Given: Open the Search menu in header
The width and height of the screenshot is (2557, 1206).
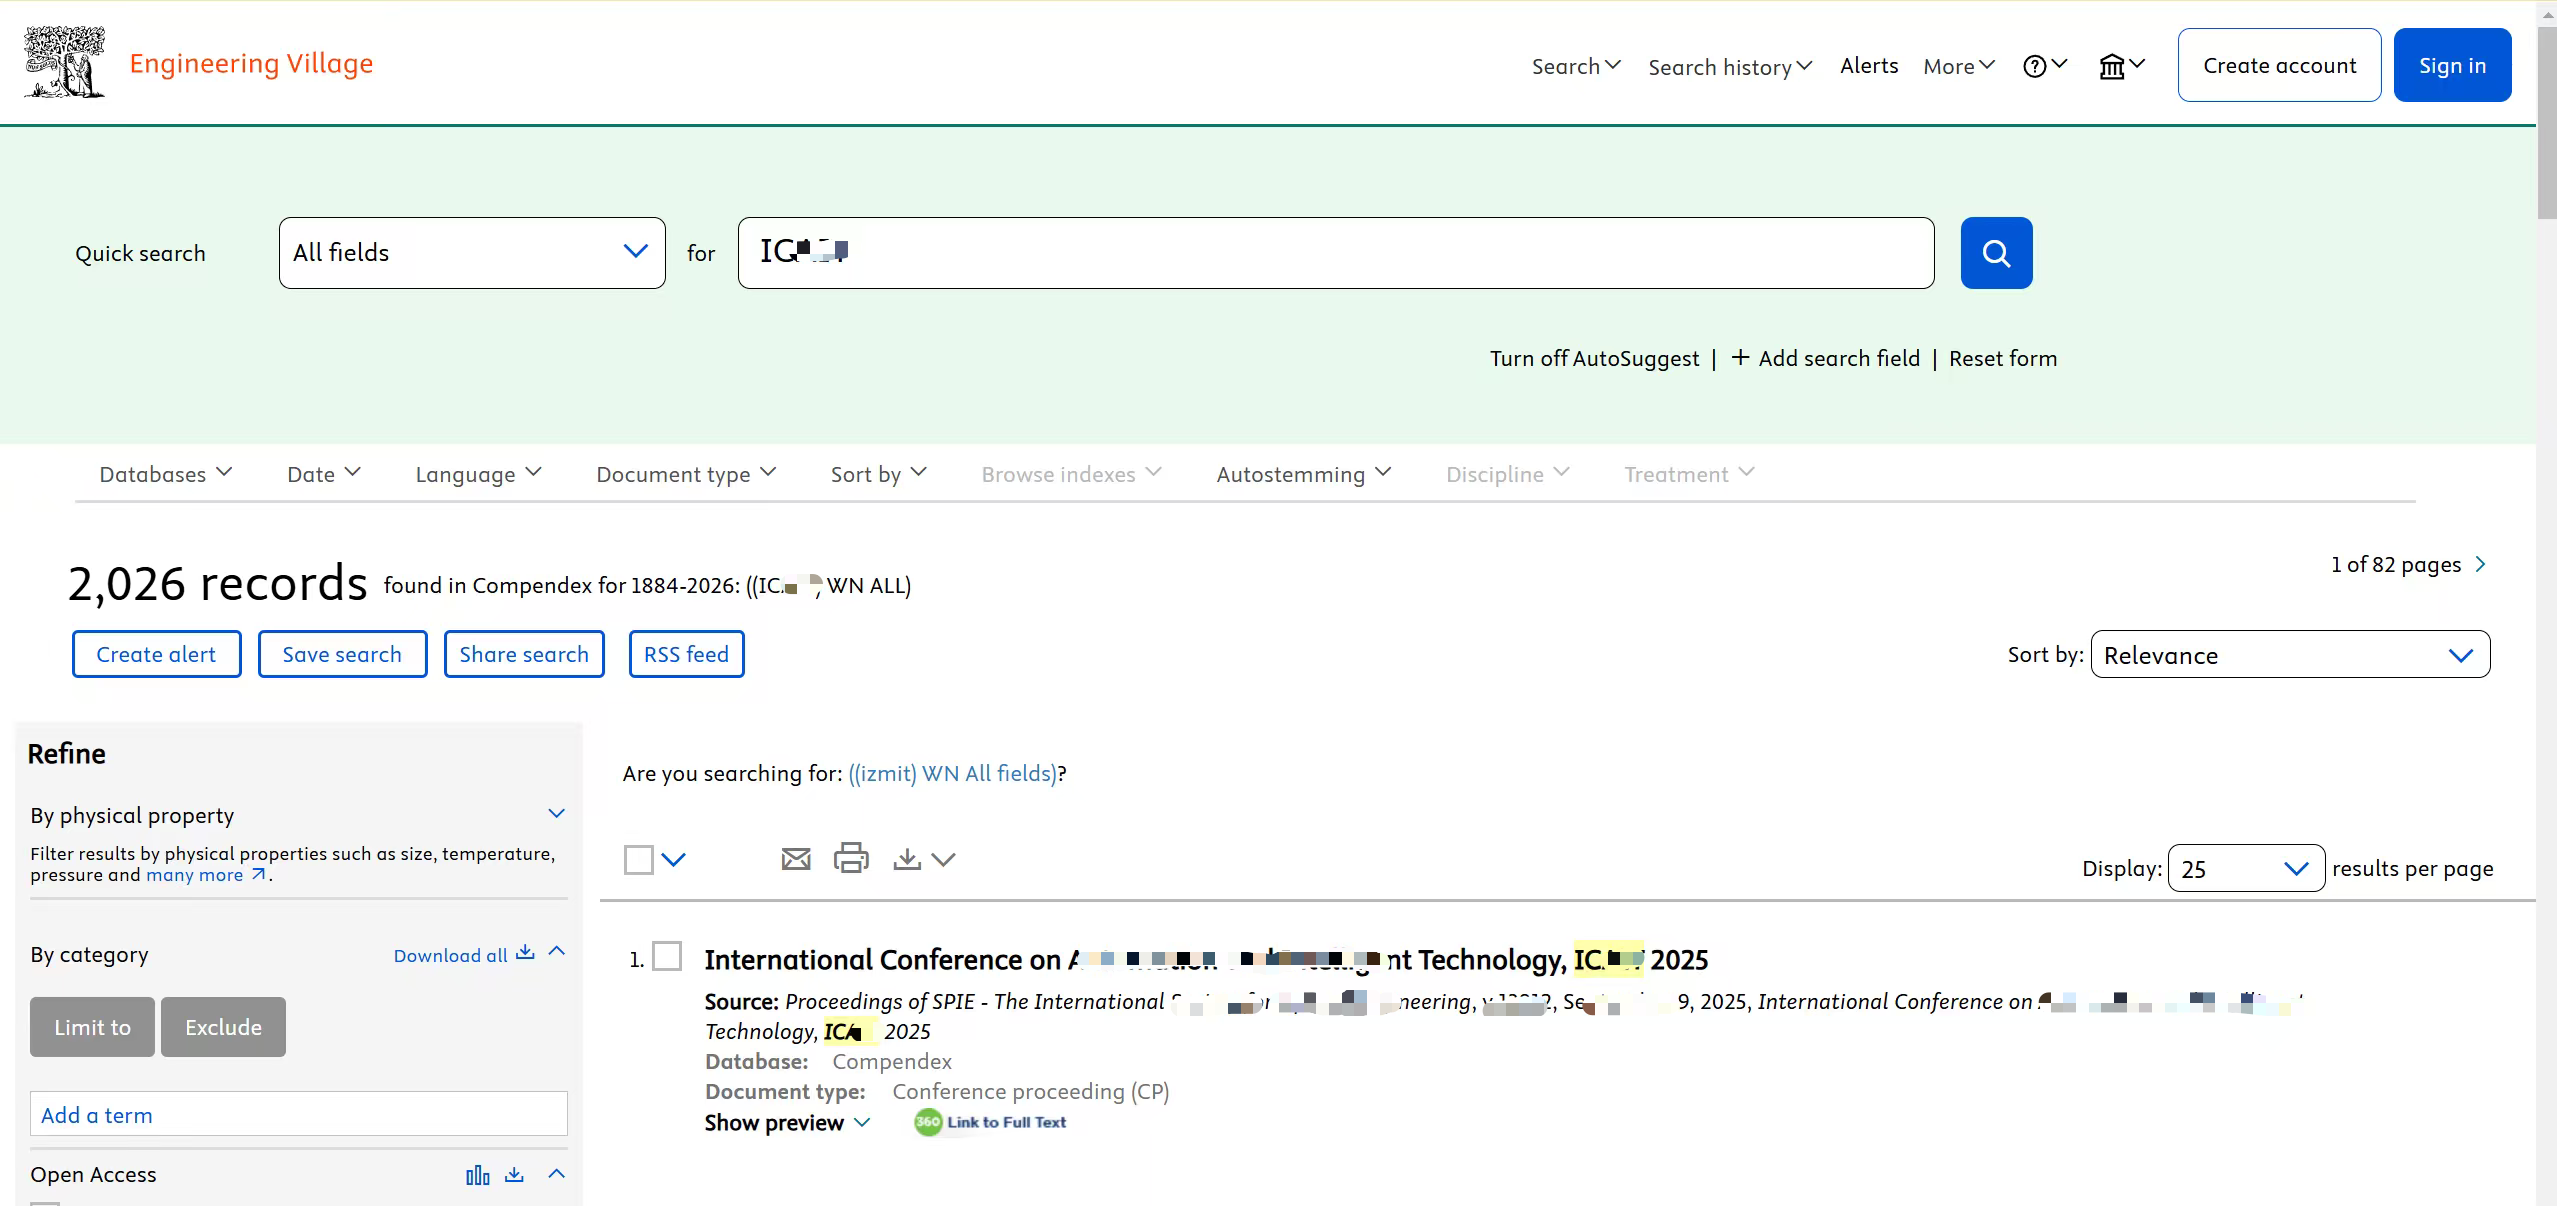Looking at the screenshot, I should pos(1576,66).
